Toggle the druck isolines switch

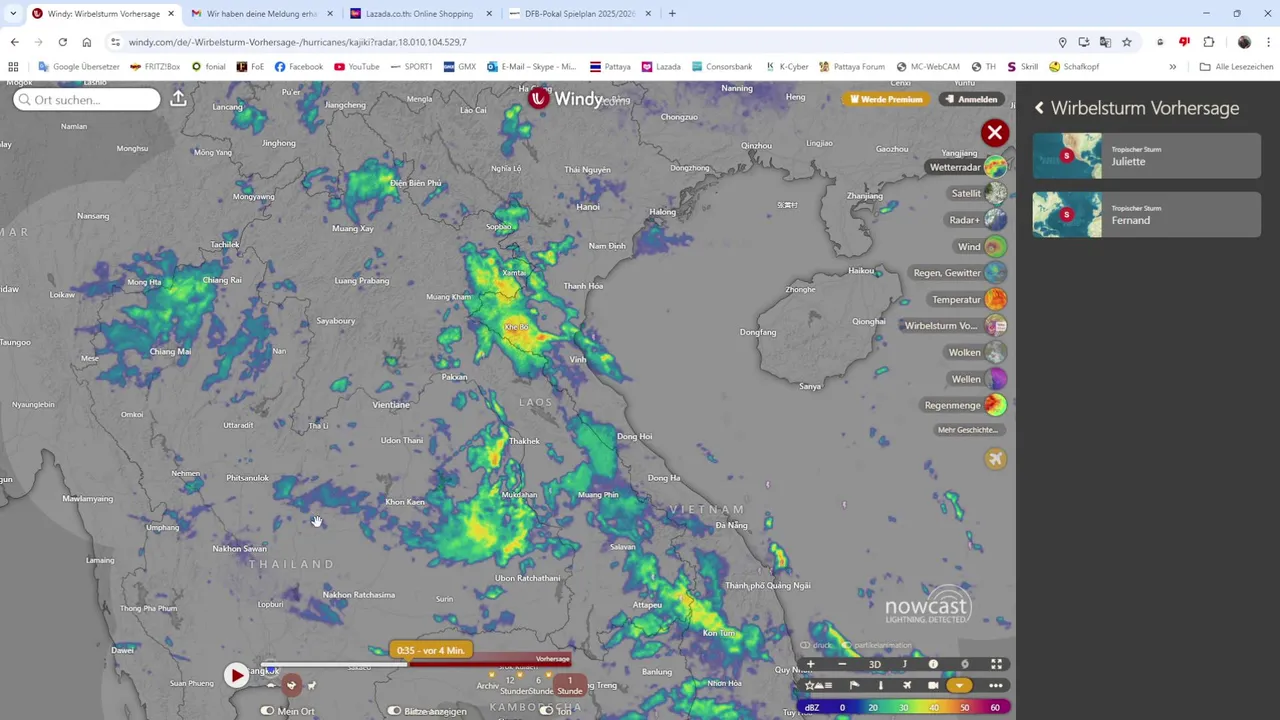tap(805, 645)
